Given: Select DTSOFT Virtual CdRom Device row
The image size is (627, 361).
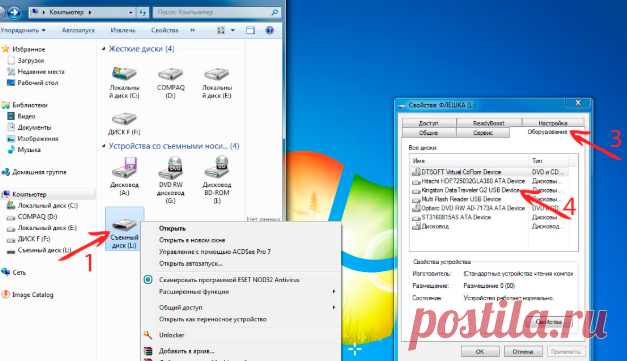Looking at the screenshot, I should (x=489, y=172).
